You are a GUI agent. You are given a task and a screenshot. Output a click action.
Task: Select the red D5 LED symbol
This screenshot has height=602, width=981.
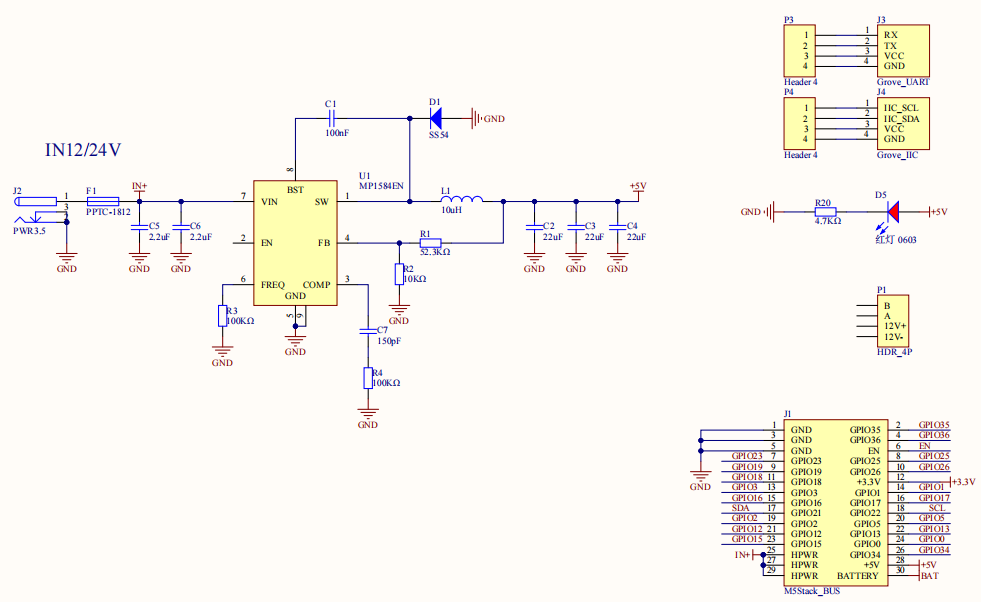pyautogui.click(x=893, y=211)
